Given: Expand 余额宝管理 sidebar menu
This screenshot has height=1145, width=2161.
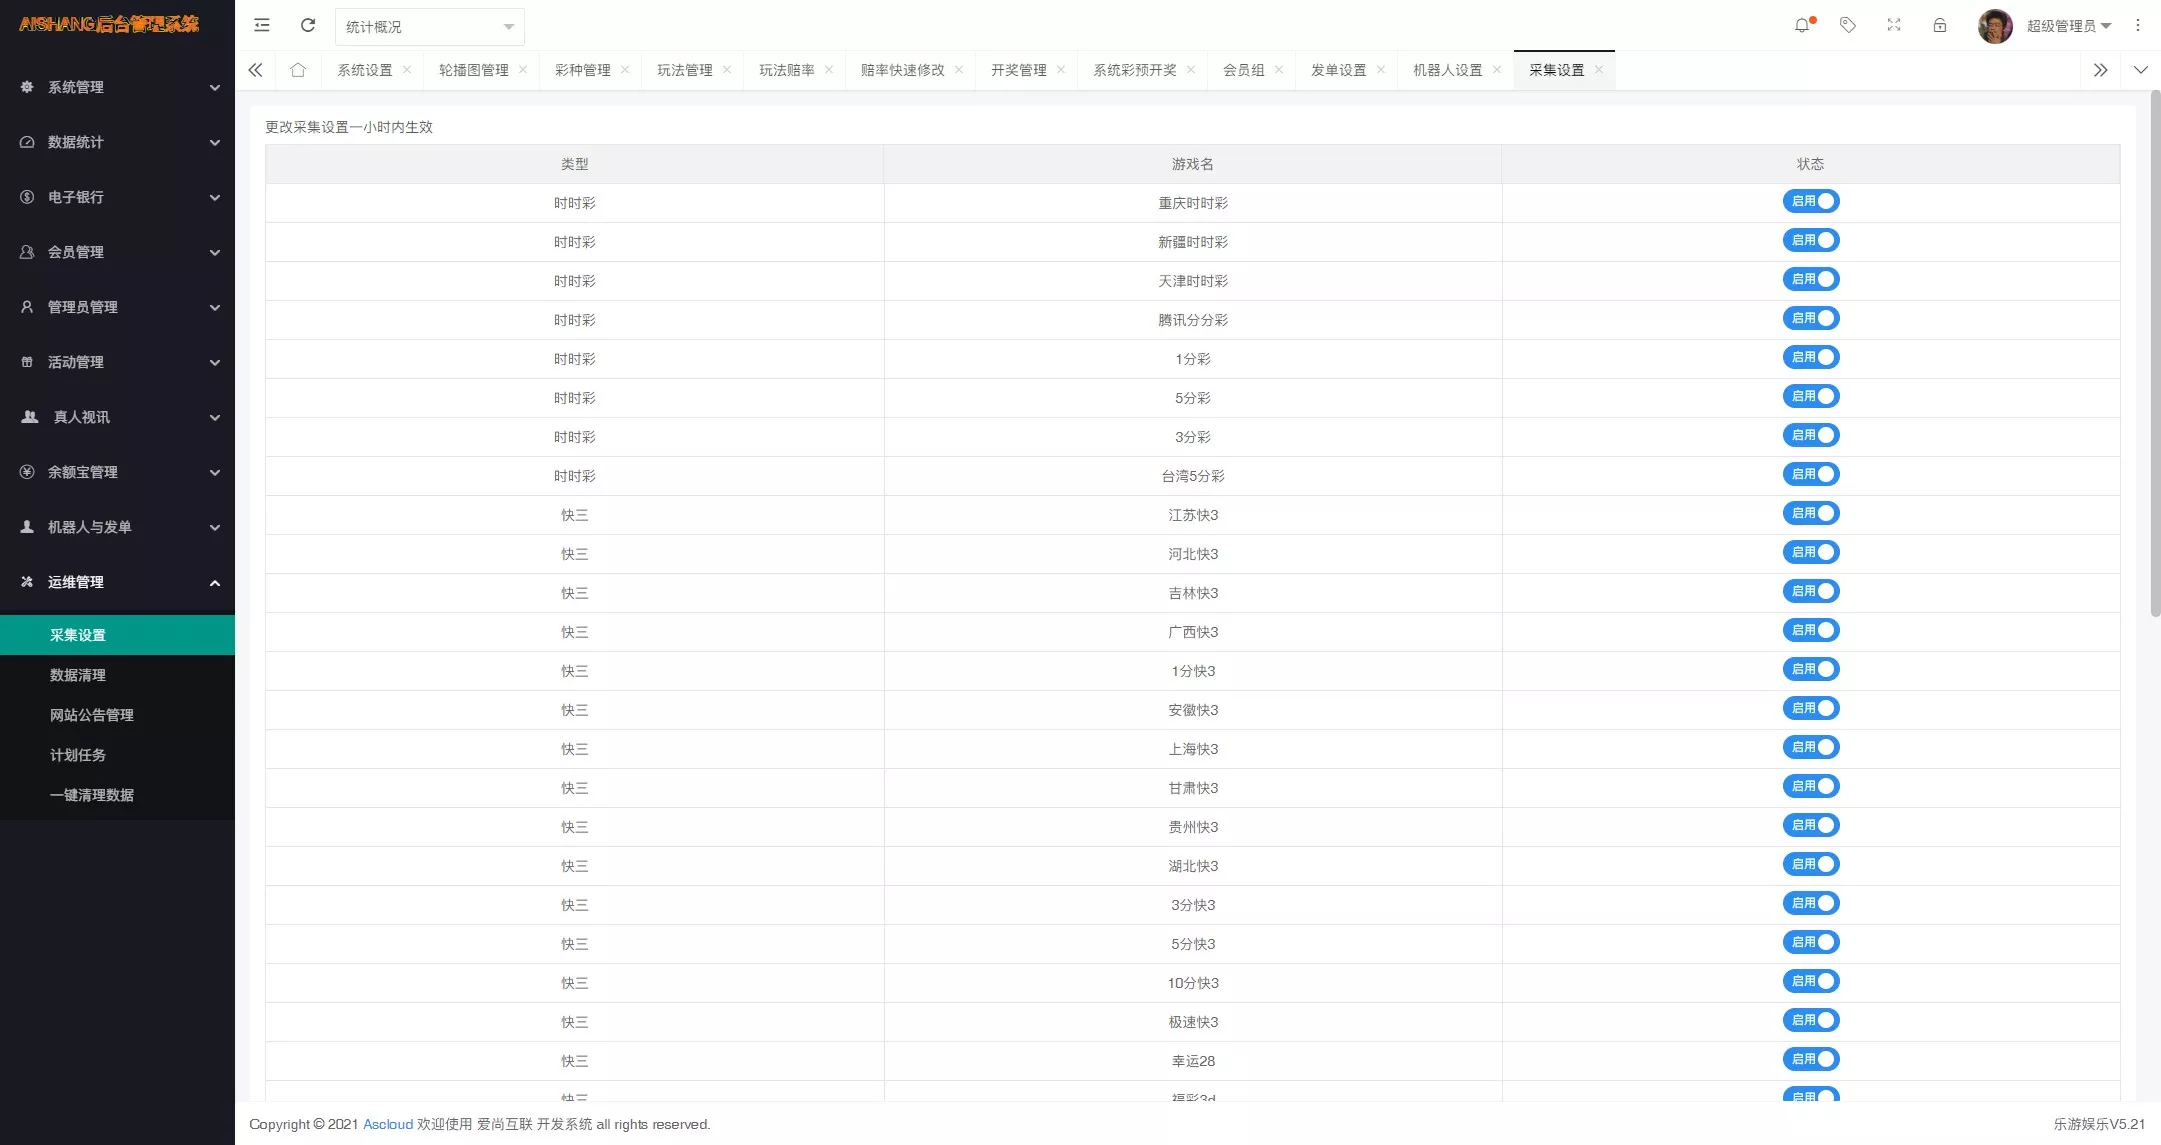Looking at the screenshot, I should pos(117,472).
